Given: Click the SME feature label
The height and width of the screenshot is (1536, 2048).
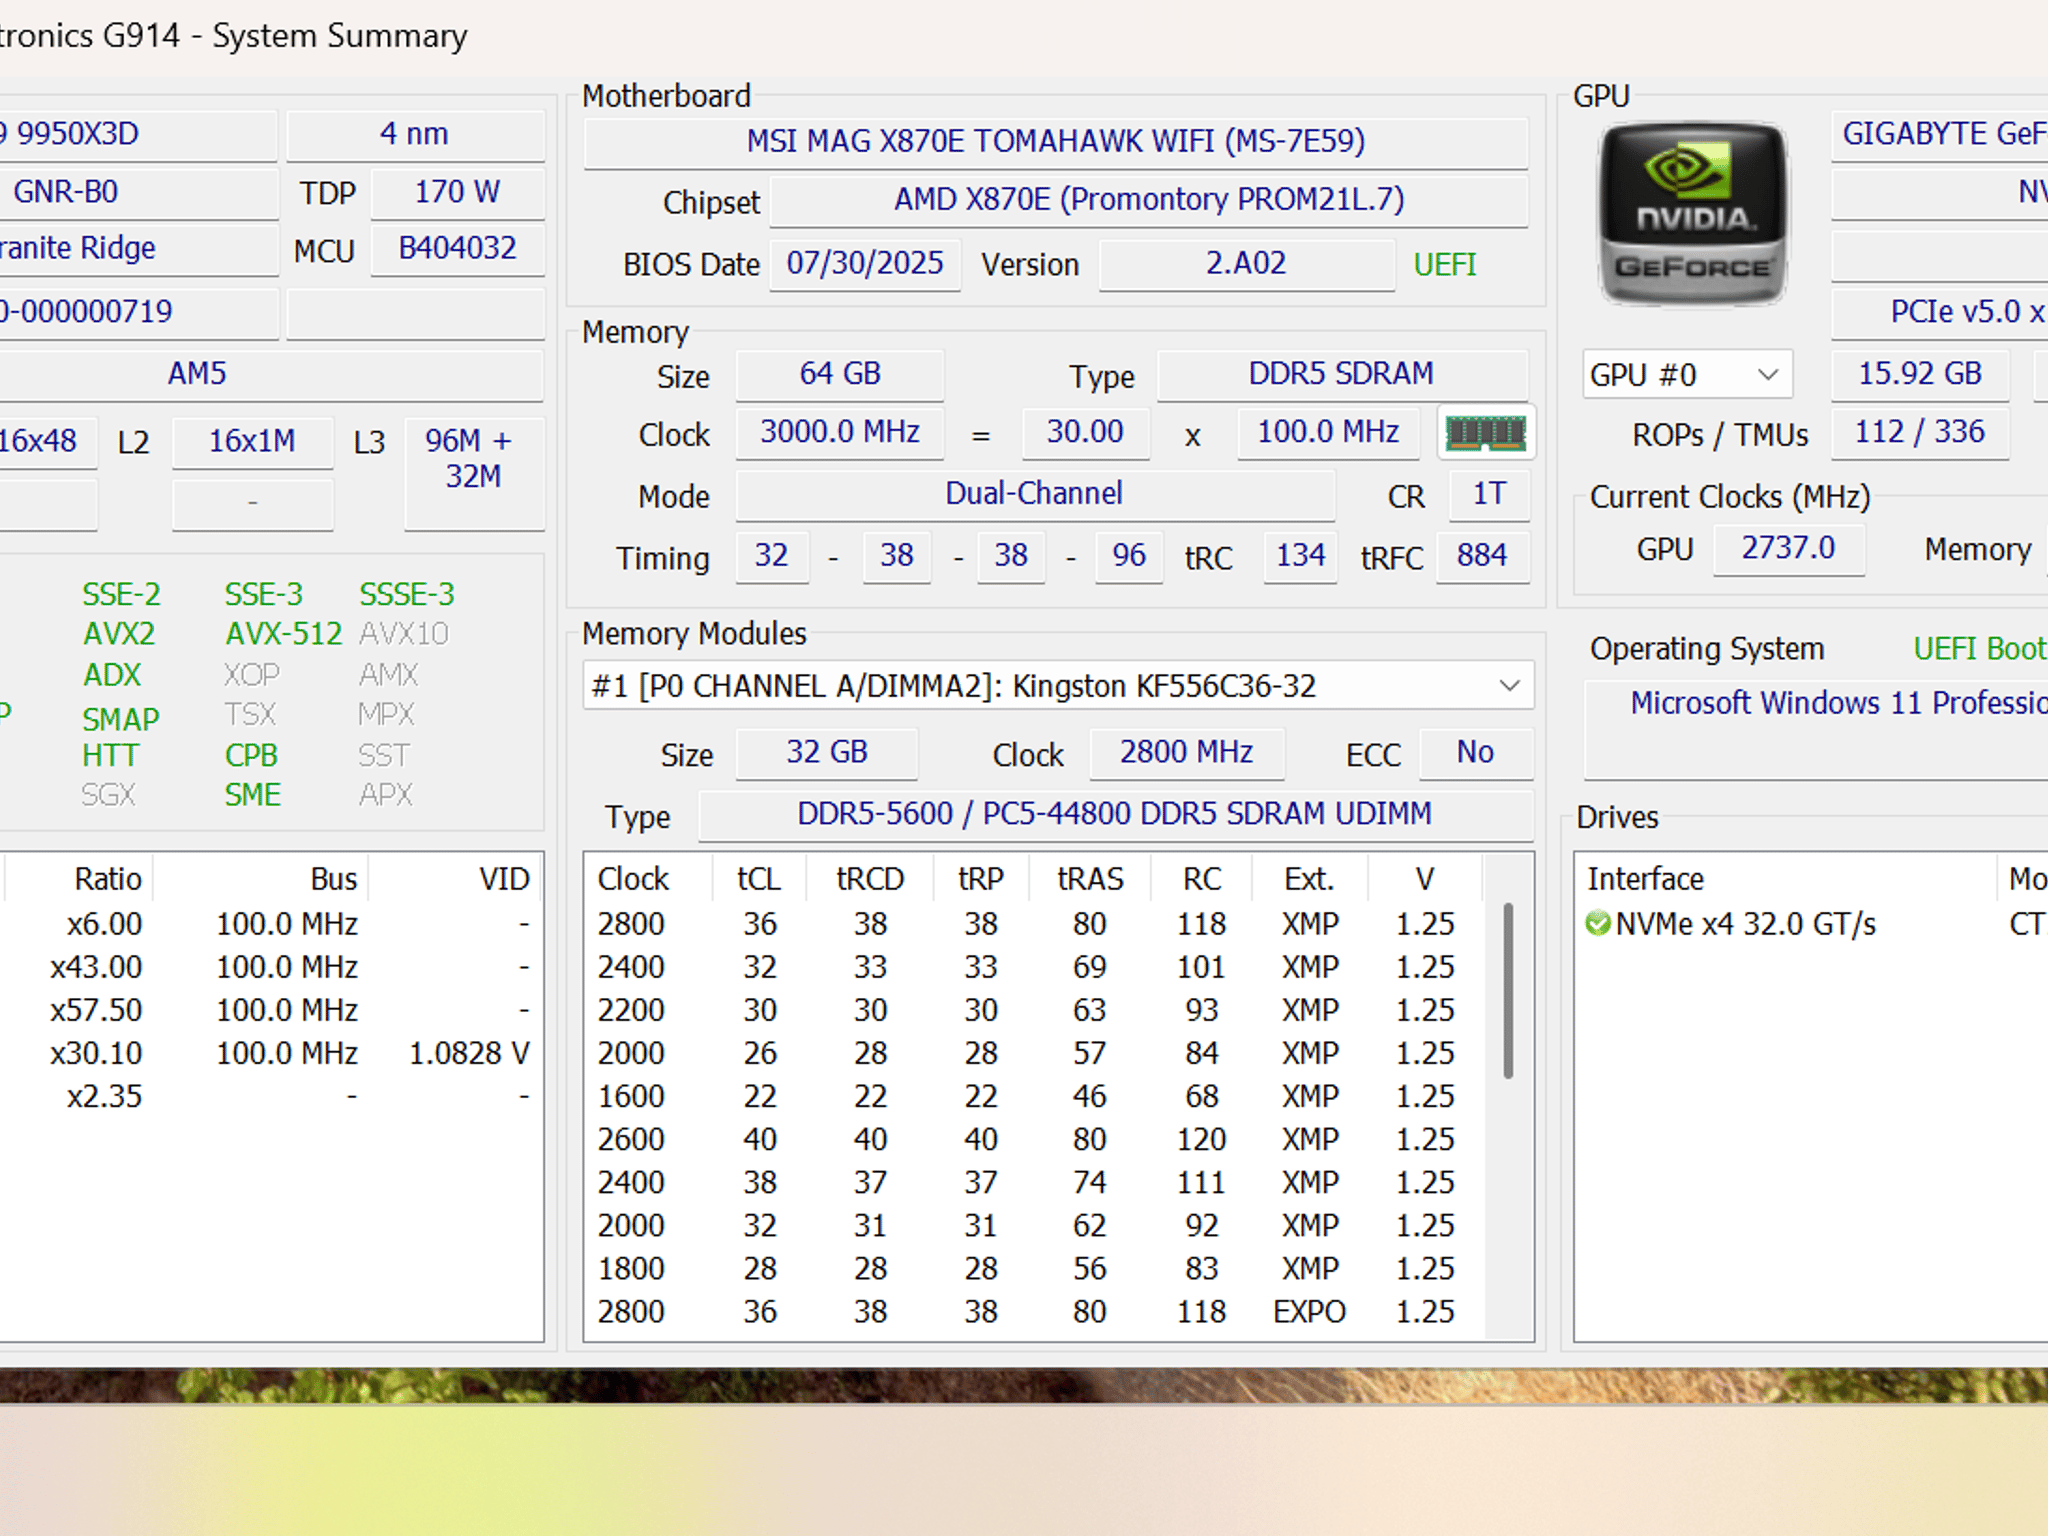Looking at the screenshot, I should [x=252, y=796].
